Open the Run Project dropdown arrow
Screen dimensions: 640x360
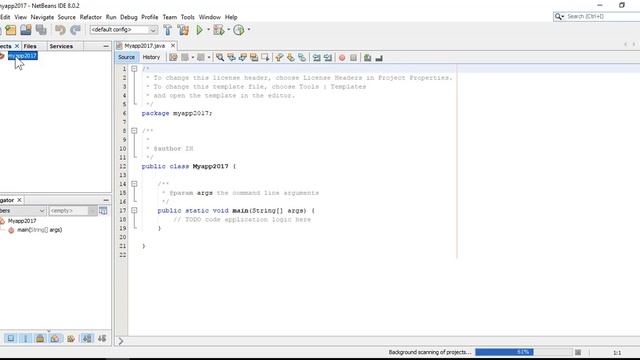pyautogui.click(x=208, y=30)
